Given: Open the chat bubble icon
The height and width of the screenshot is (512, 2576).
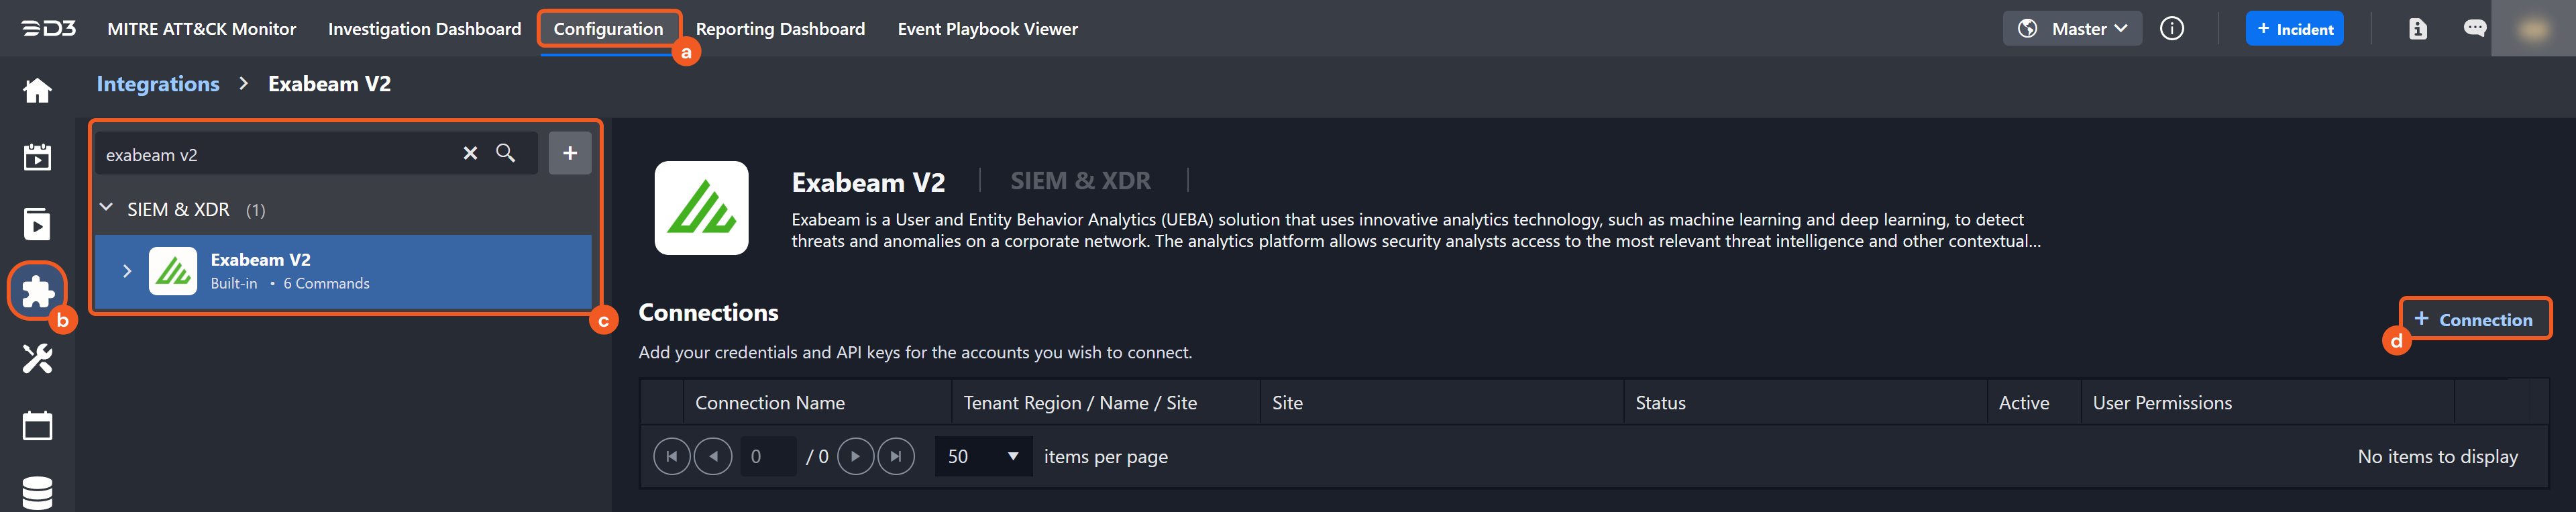Looking at the screenshot, I should click(x=2475, y=29).
